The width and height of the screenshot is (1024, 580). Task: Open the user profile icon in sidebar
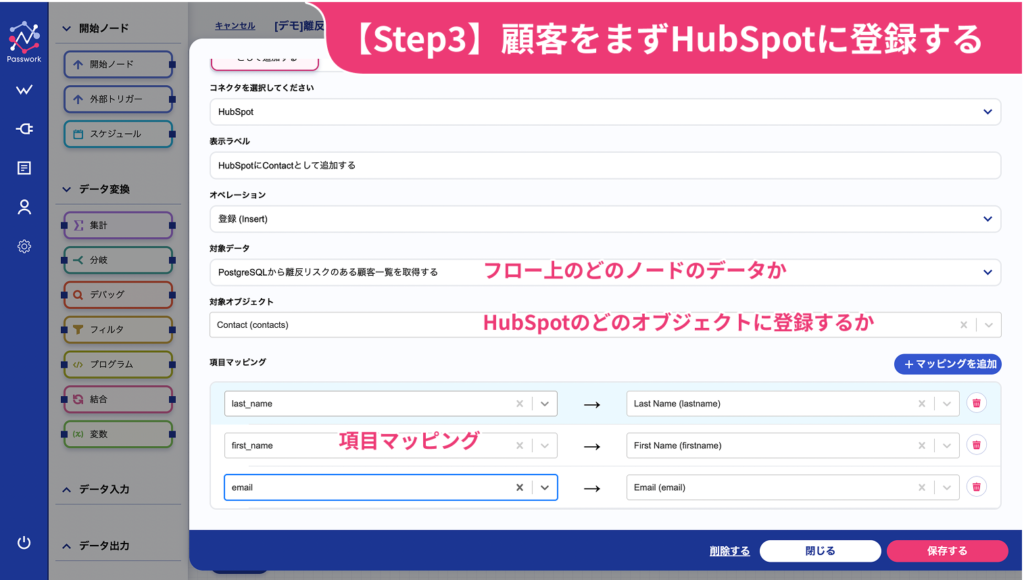(24, 207)
